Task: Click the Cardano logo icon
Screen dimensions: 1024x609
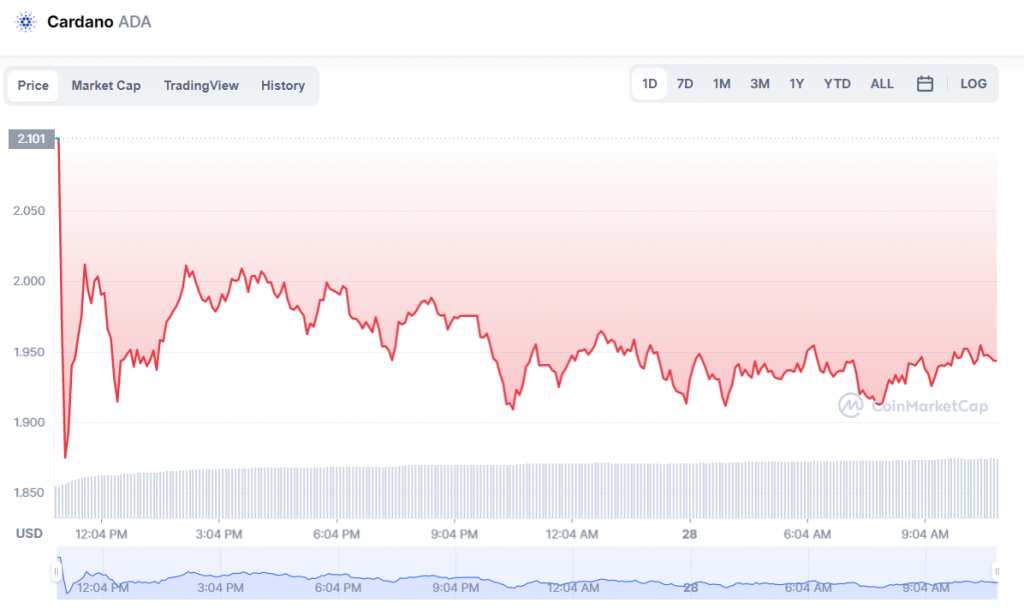Action: pyautogui.click(x=25, y=22)
